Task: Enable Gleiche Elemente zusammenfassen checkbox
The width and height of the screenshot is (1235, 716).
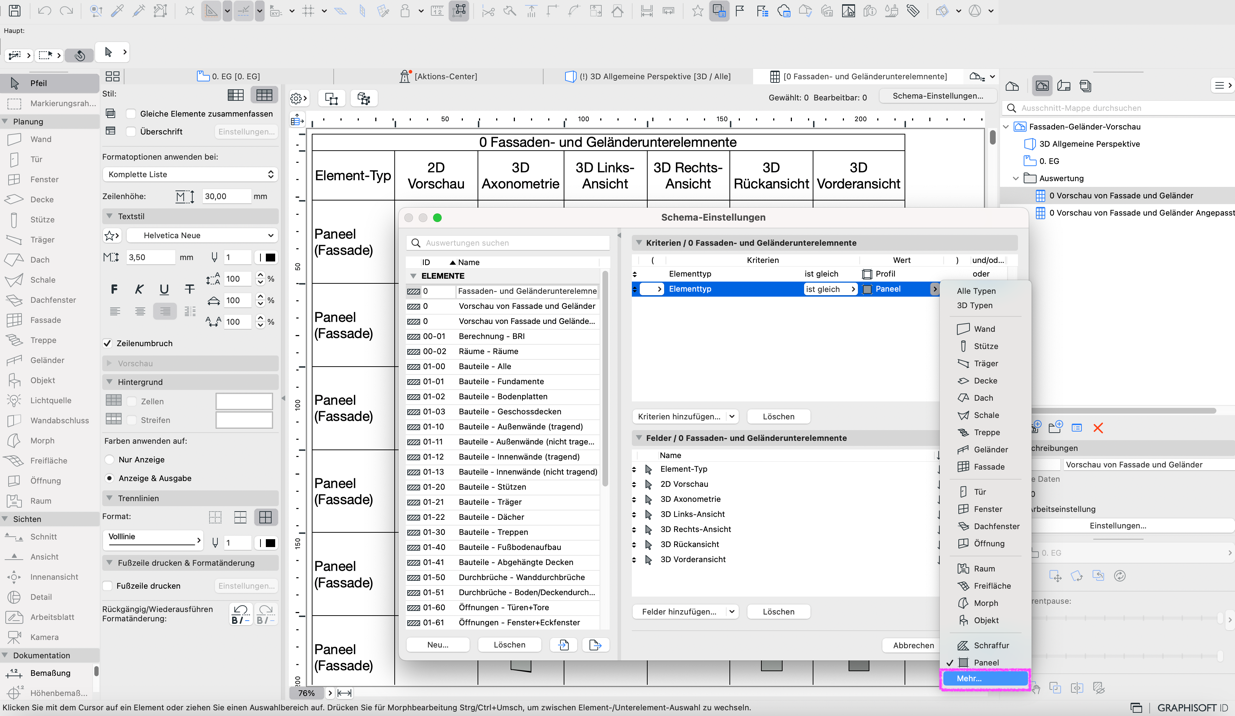Action: [x=131, y=114]
